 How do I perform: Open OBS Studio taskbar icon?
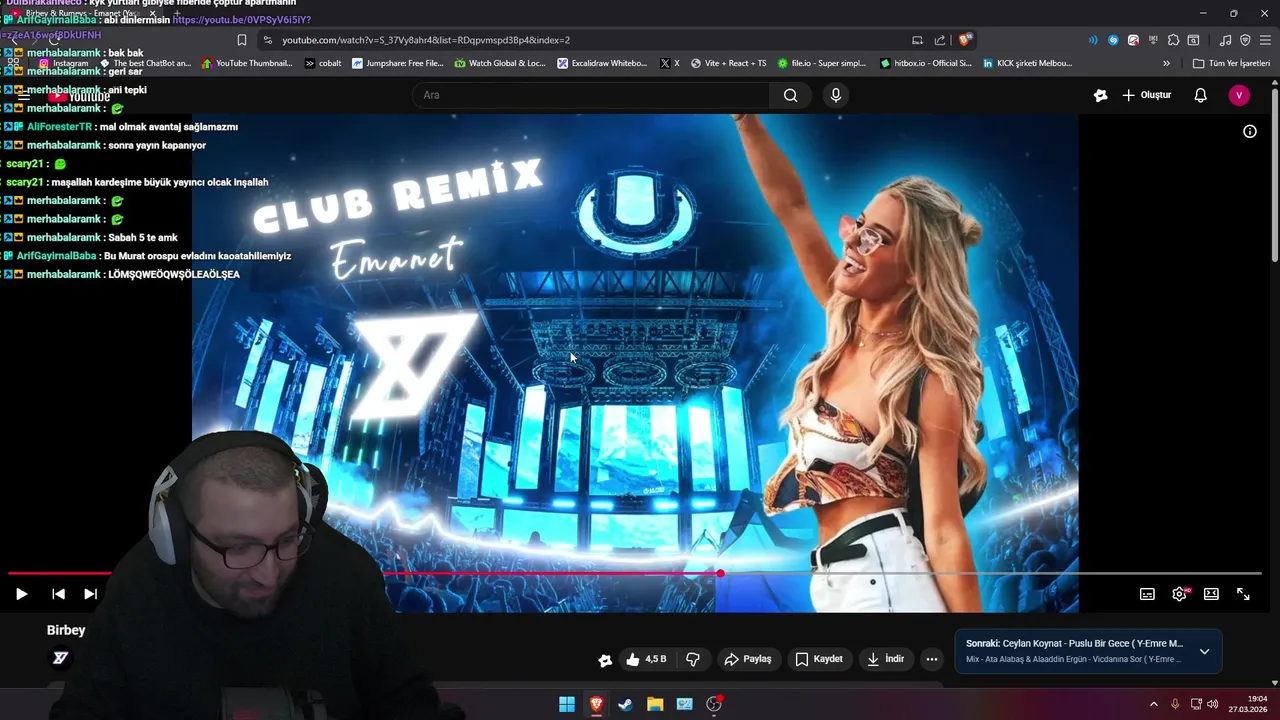[x=714, y=704]
